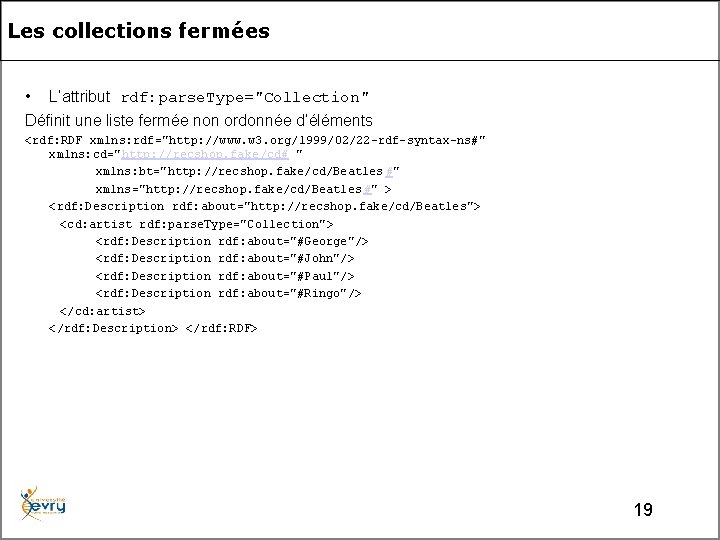
Task: Click the closing </rdf:RDF> tag
Action: [222, 327]
